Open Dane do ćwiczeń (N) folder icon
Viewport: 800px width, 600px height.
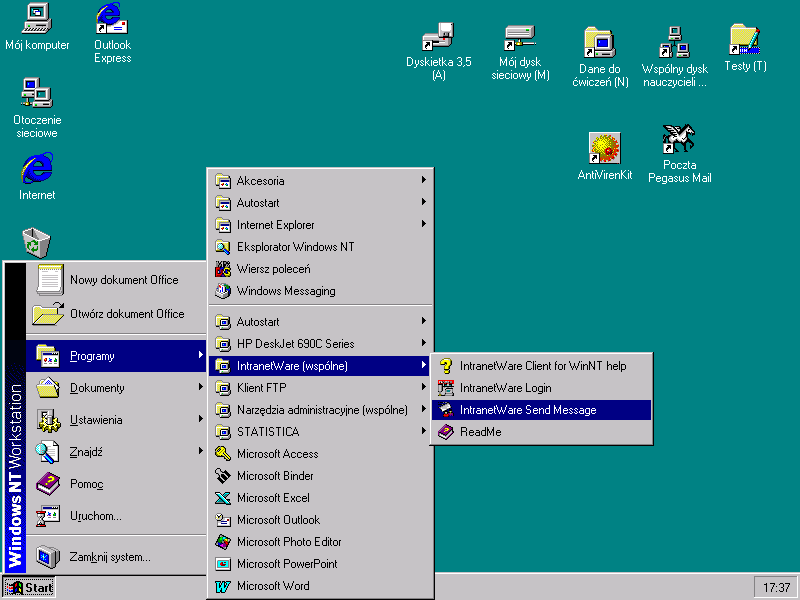(x=600, y=43)
